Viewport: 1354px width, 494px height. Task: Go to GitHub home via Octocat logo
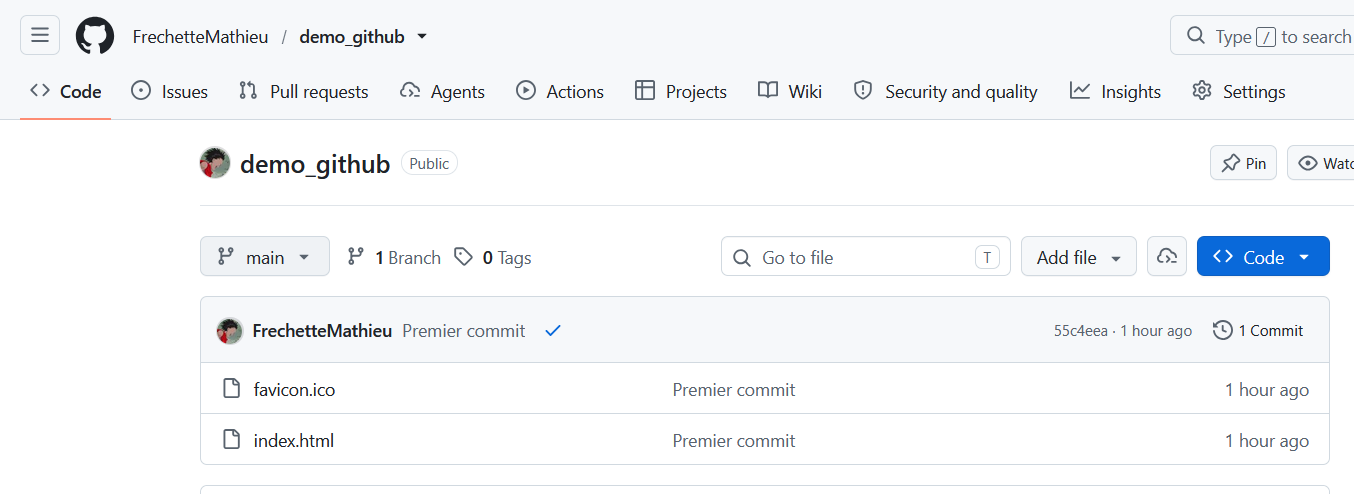95,36
